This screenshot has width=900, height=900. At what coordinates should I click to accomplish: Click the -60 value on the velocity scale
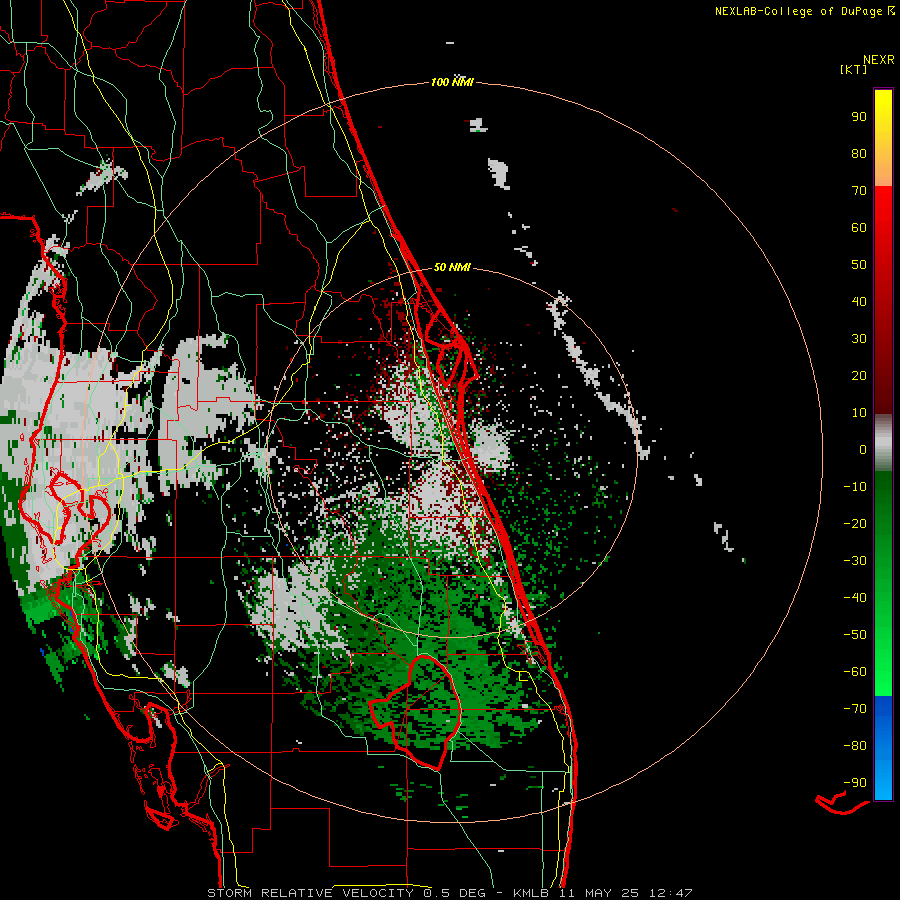[855, 672]
